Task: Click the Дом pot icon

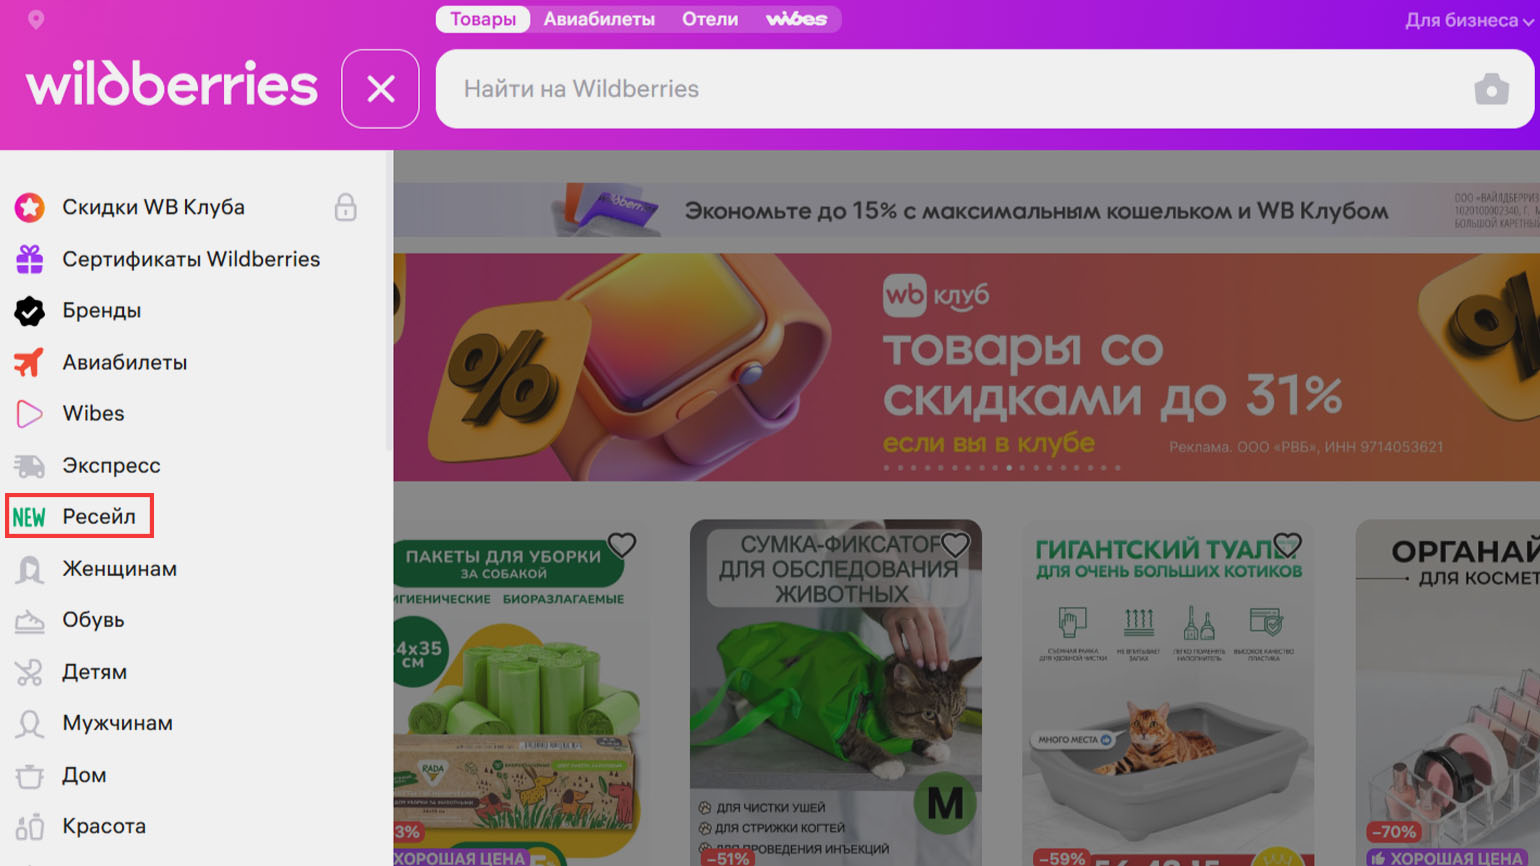Action: pyautogui.click(x=30, y=776)
